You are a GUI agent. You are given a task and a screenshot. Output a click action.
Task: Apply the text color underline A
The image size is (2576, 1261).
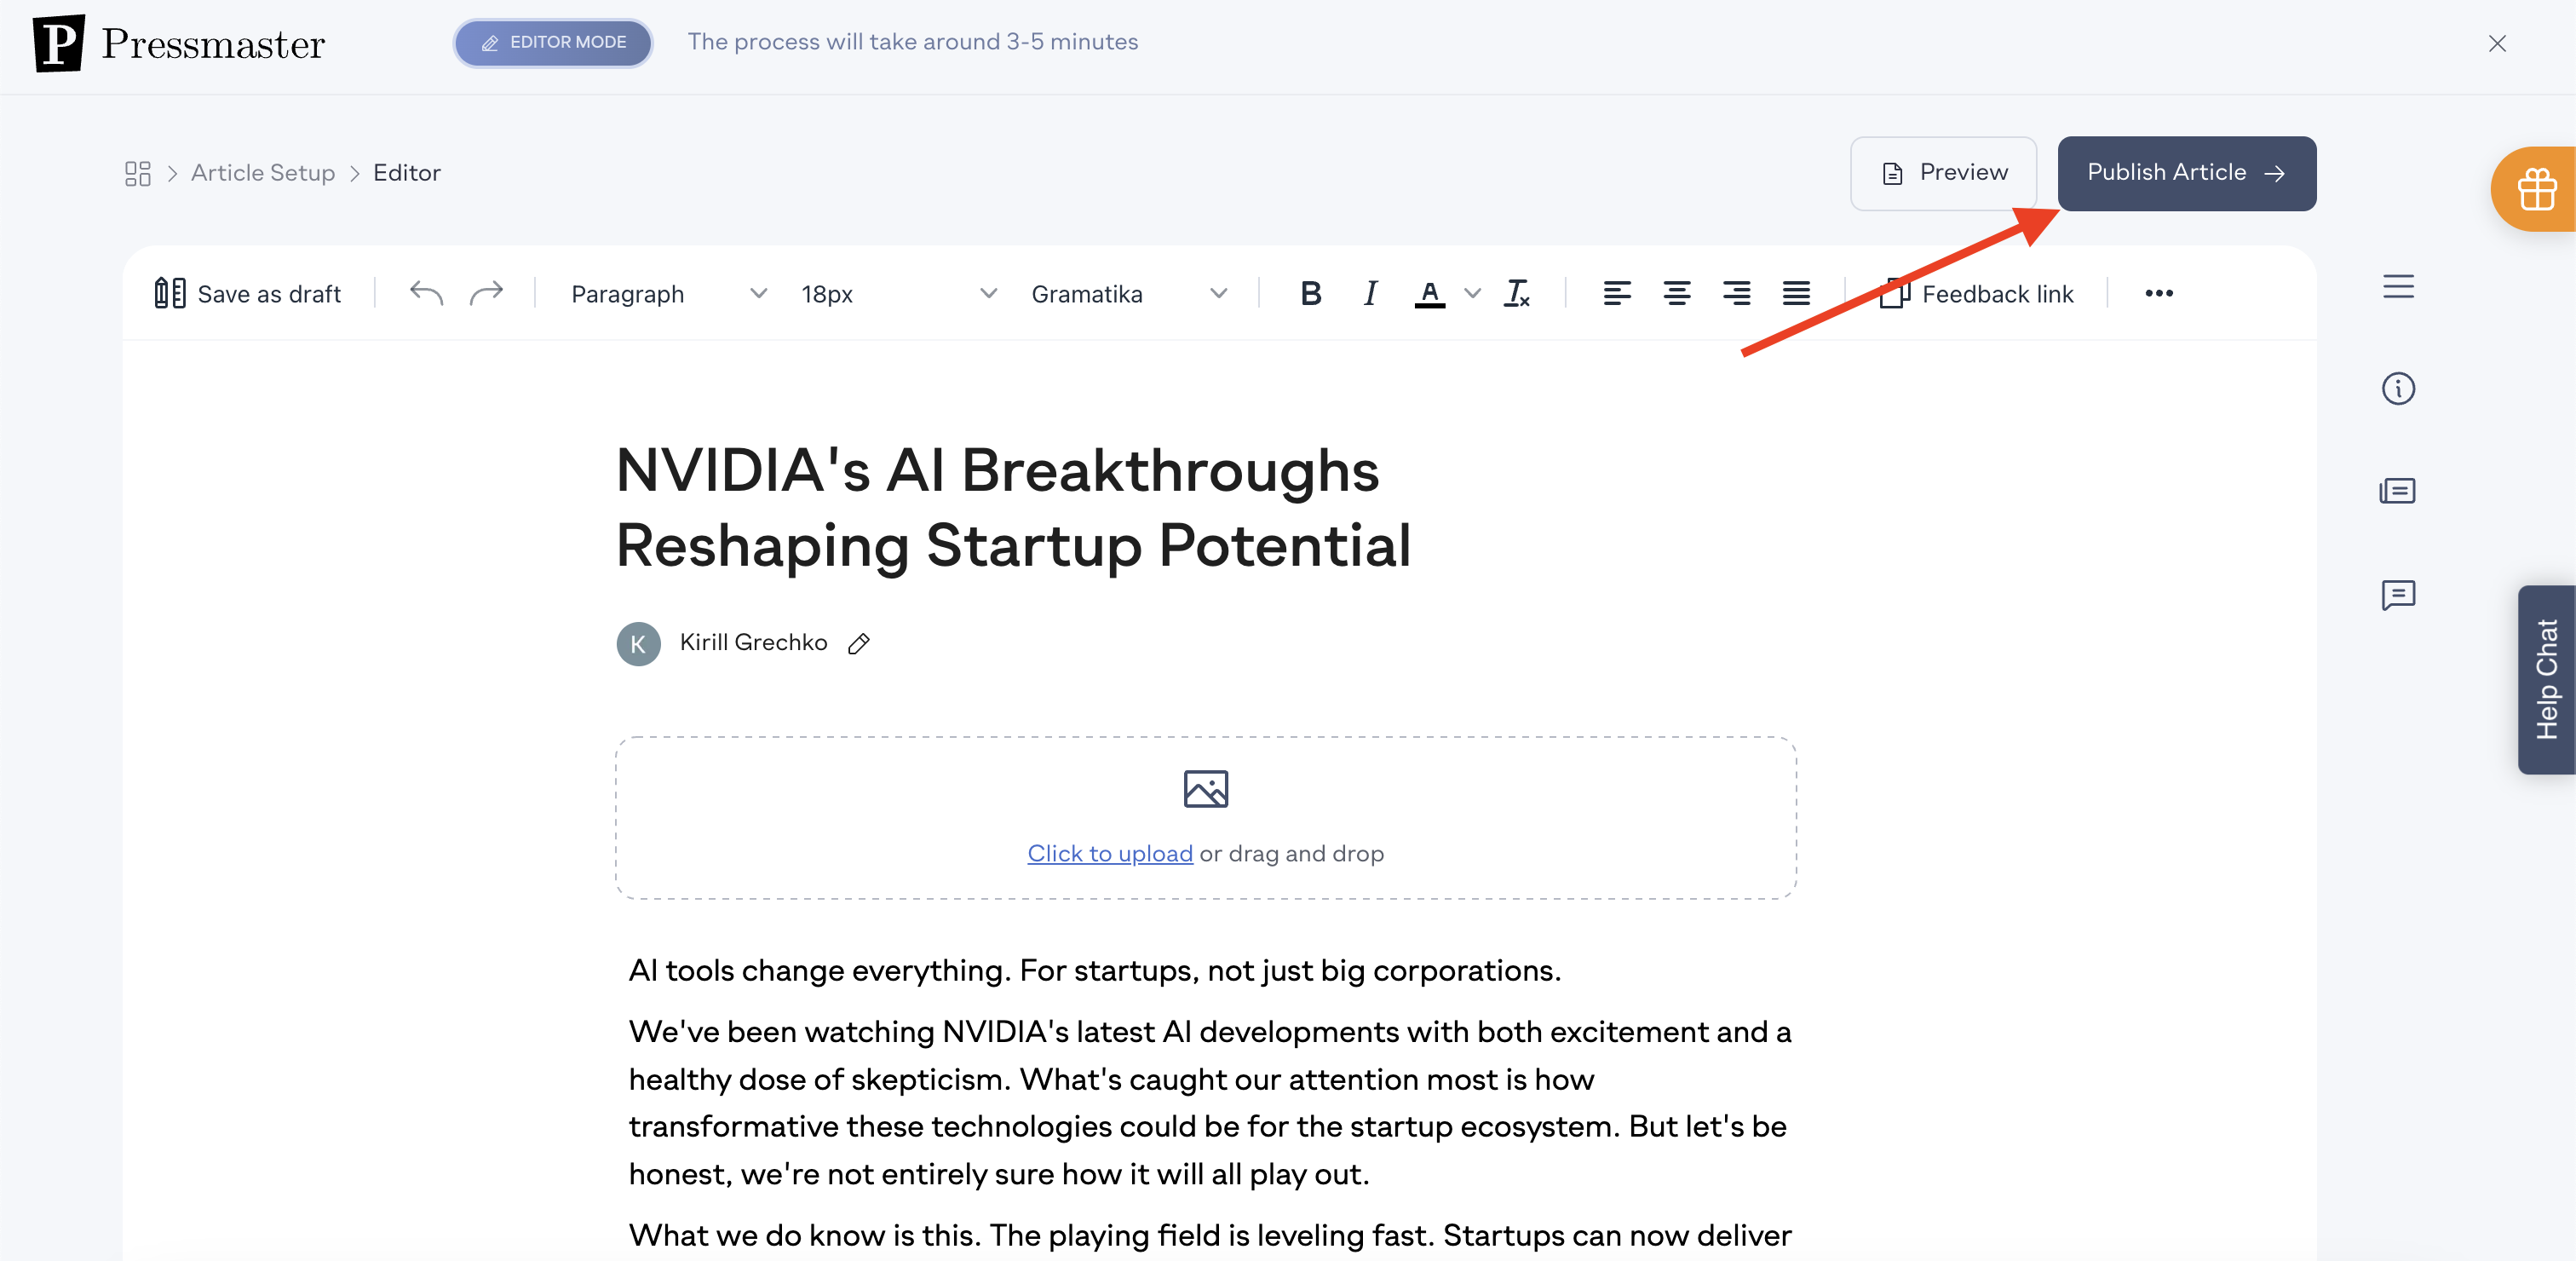pos(1430,294)
